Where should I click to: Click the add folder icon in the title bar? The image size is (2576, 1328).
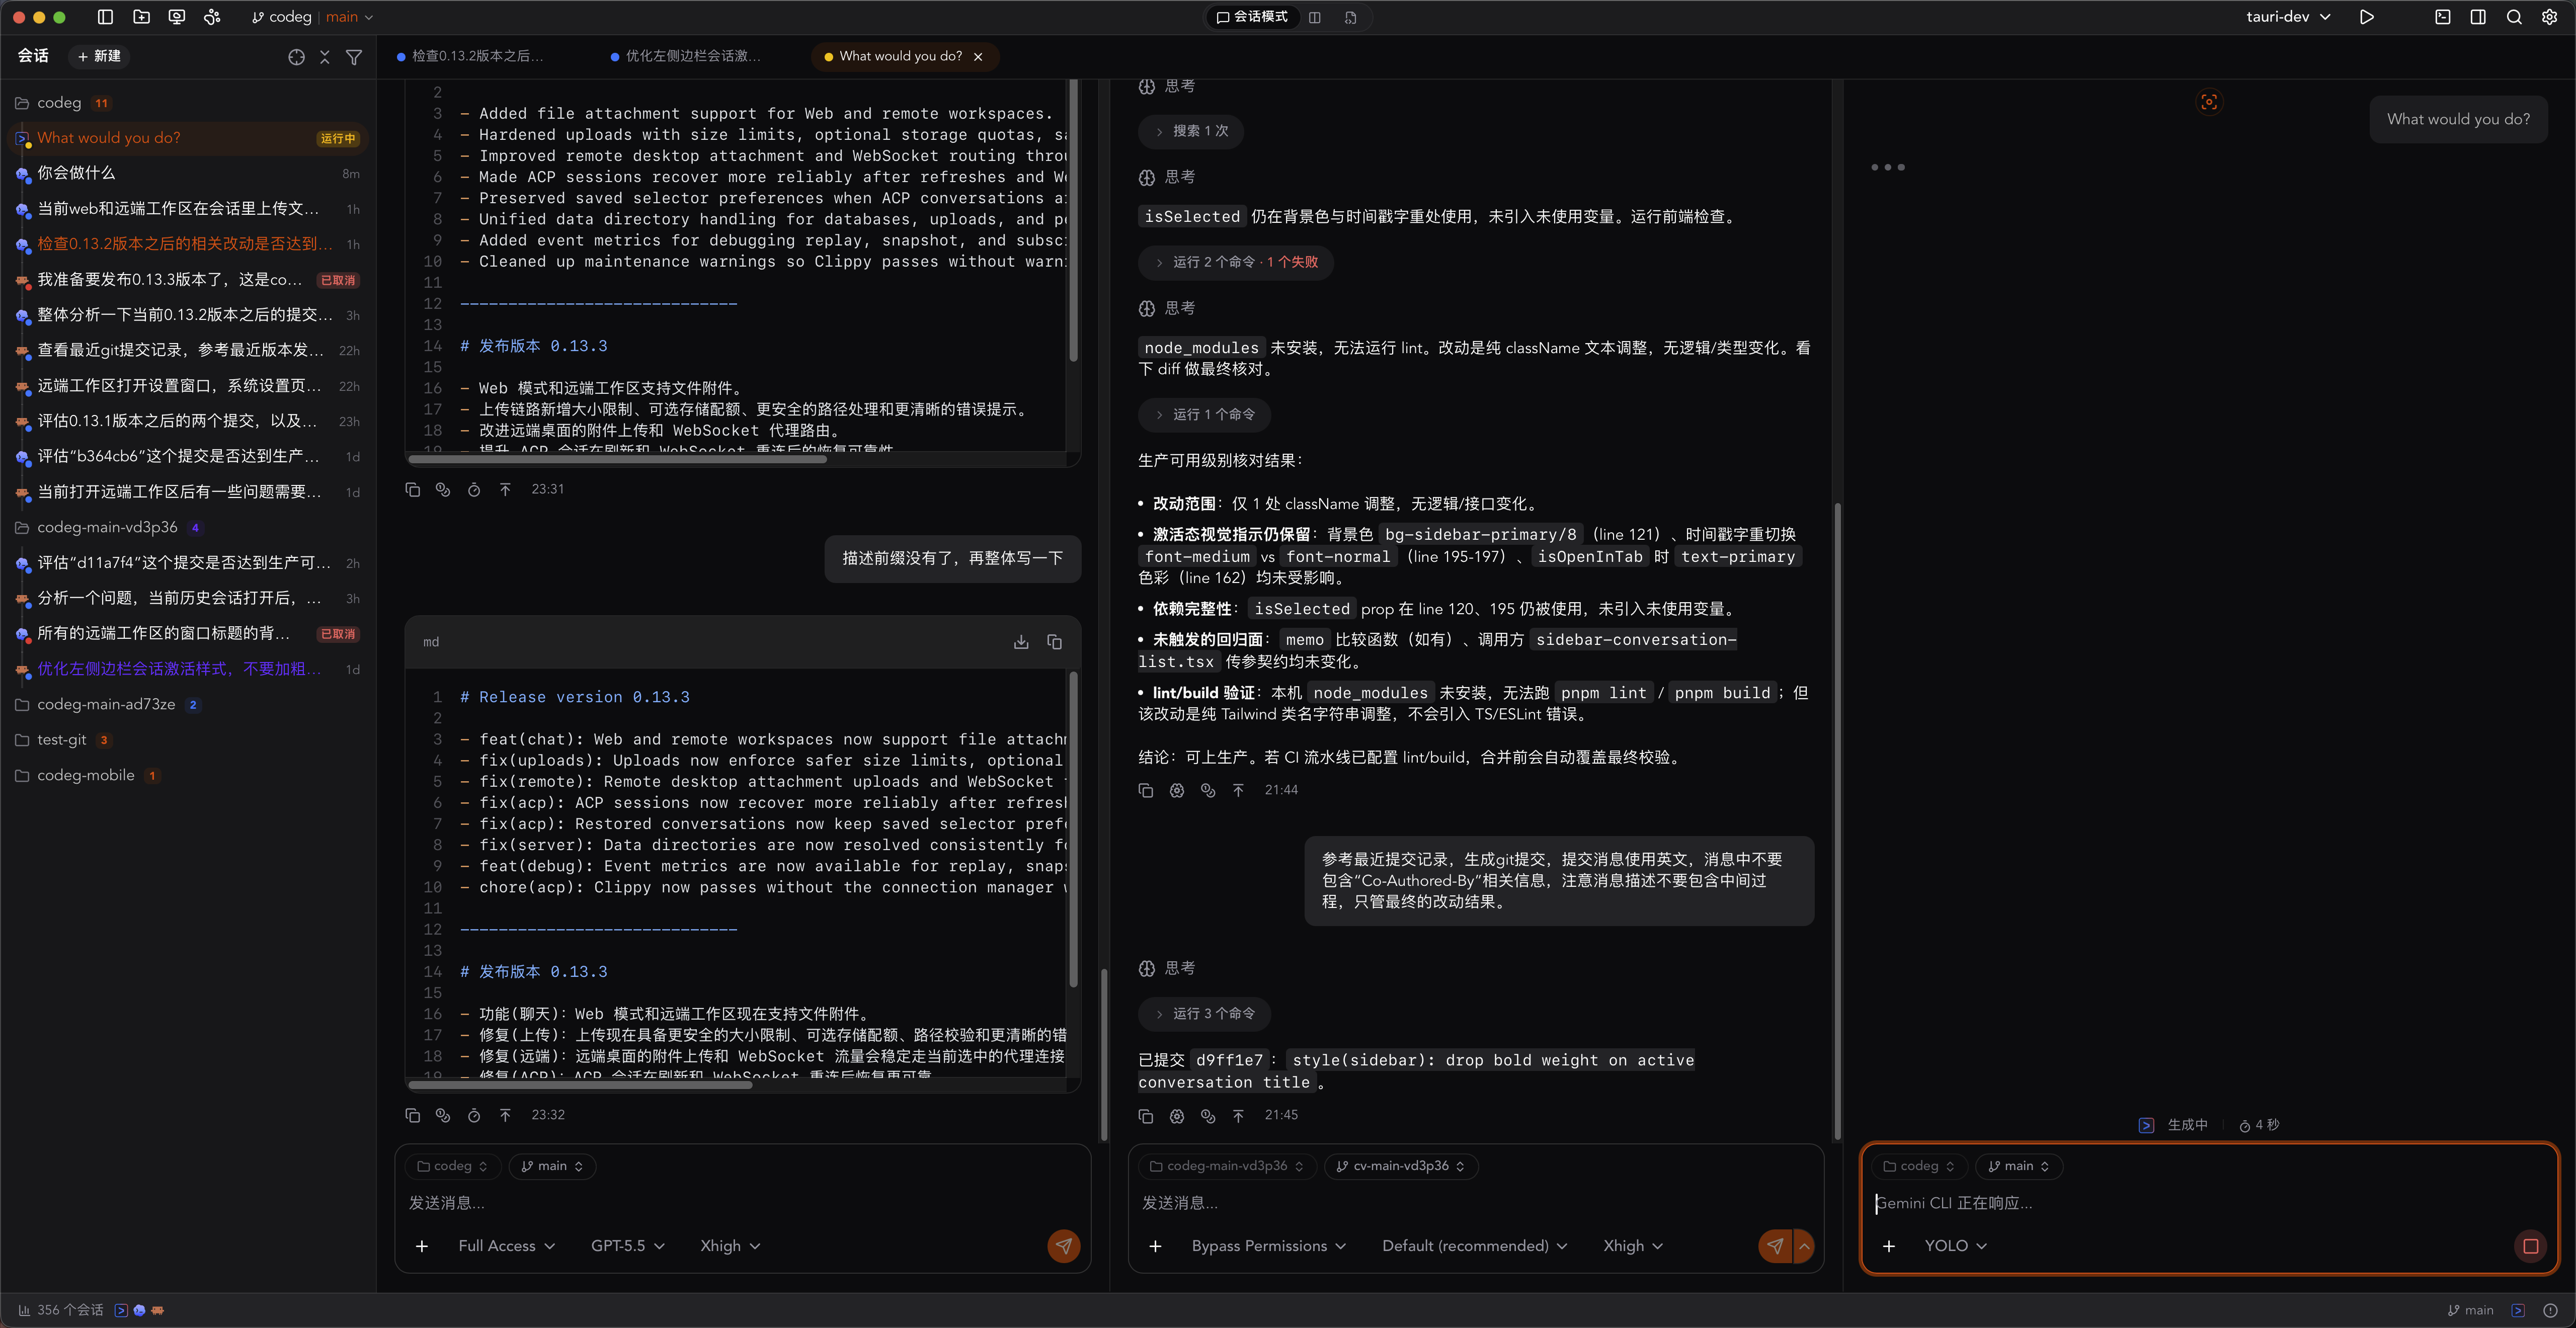click(141, 17)
